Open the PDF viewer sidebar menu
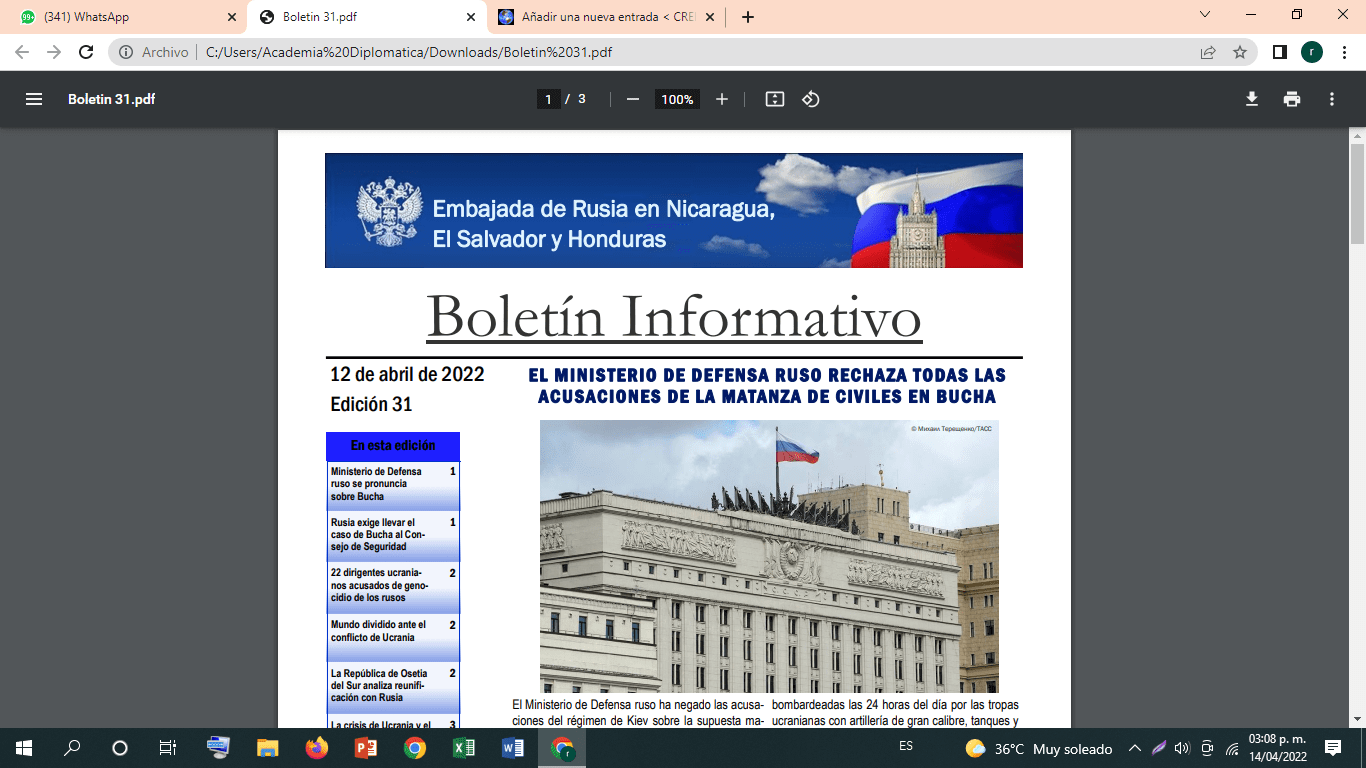This screenshot has height=768, width=1366. click(x=34, y=99)
